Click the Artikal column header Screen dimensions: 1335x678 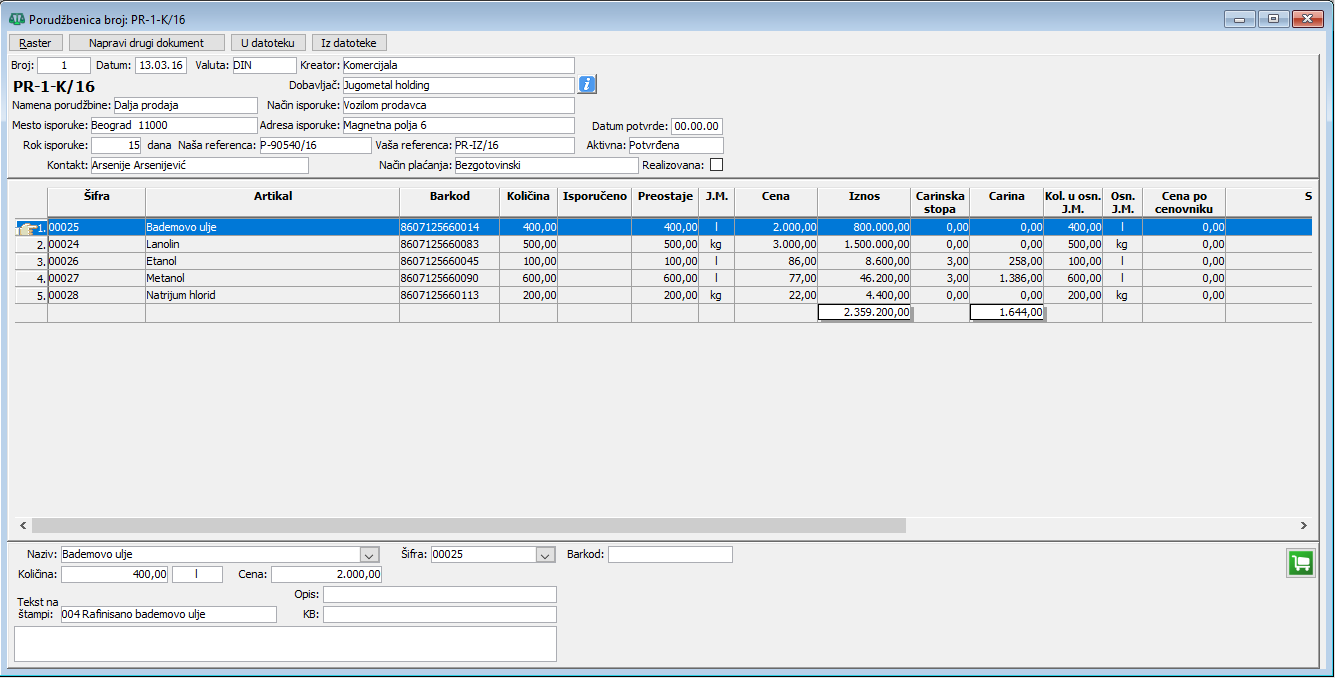(272, 196)
